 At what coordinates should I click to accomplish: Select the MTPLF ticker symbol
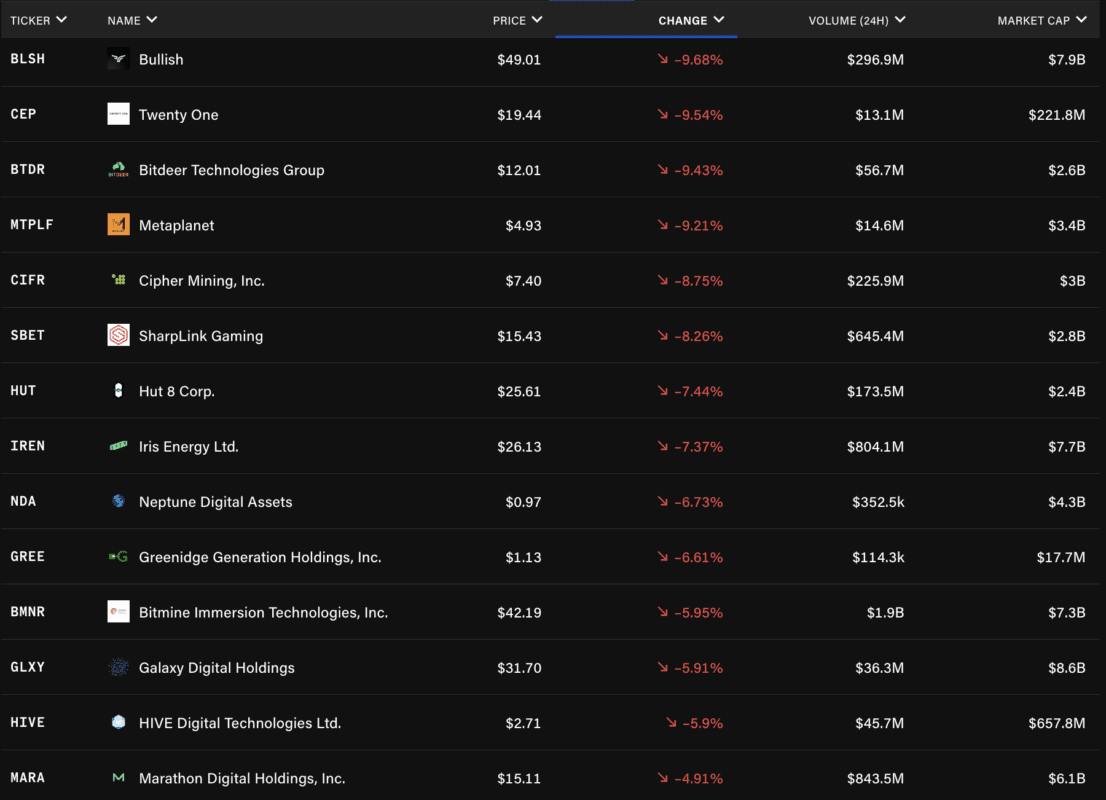point(32,224)
